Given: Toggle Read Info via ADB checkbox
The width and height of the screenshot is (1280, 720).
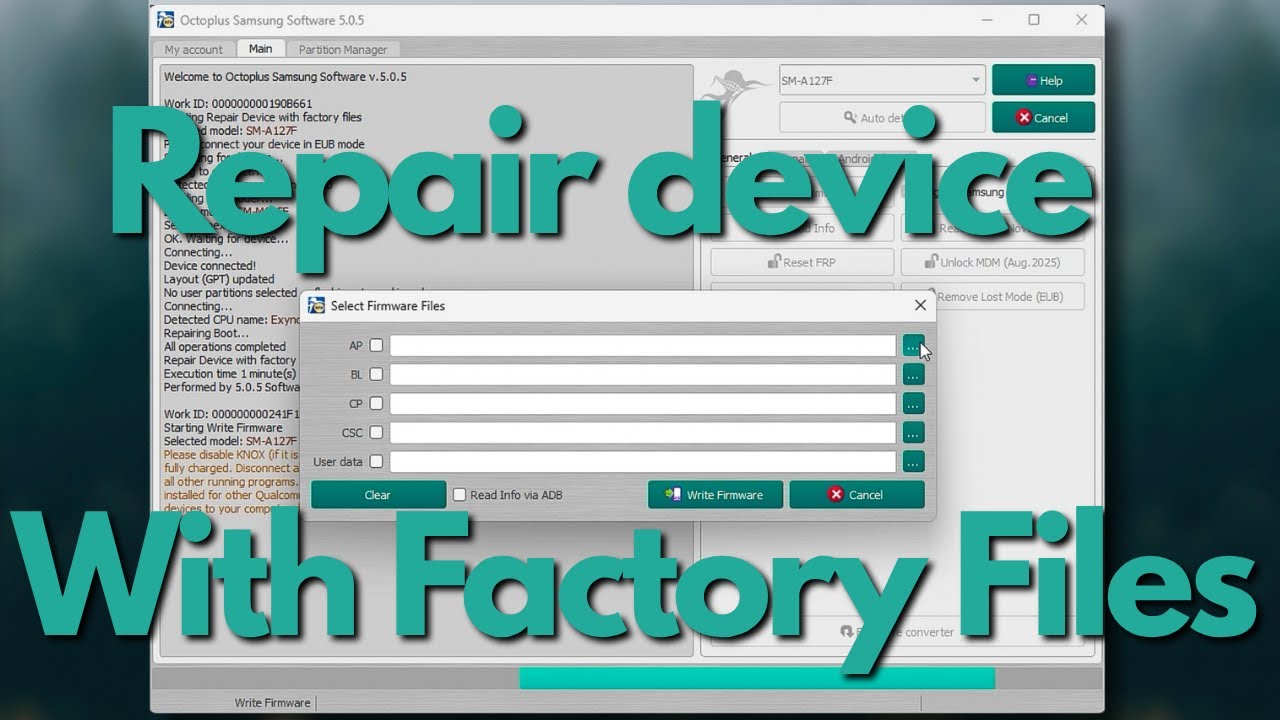Looking at the screenshot, I should click(x=508, y=495).
